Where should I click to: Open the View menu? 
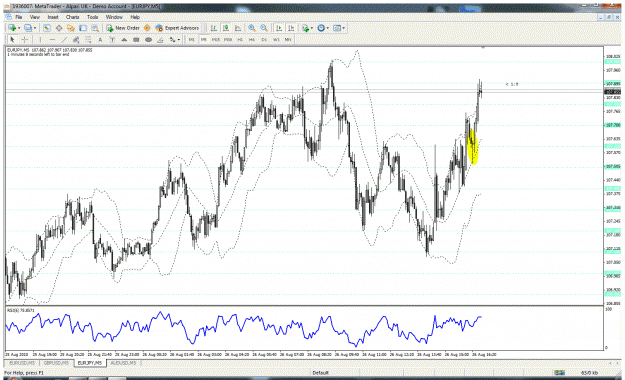35,17
